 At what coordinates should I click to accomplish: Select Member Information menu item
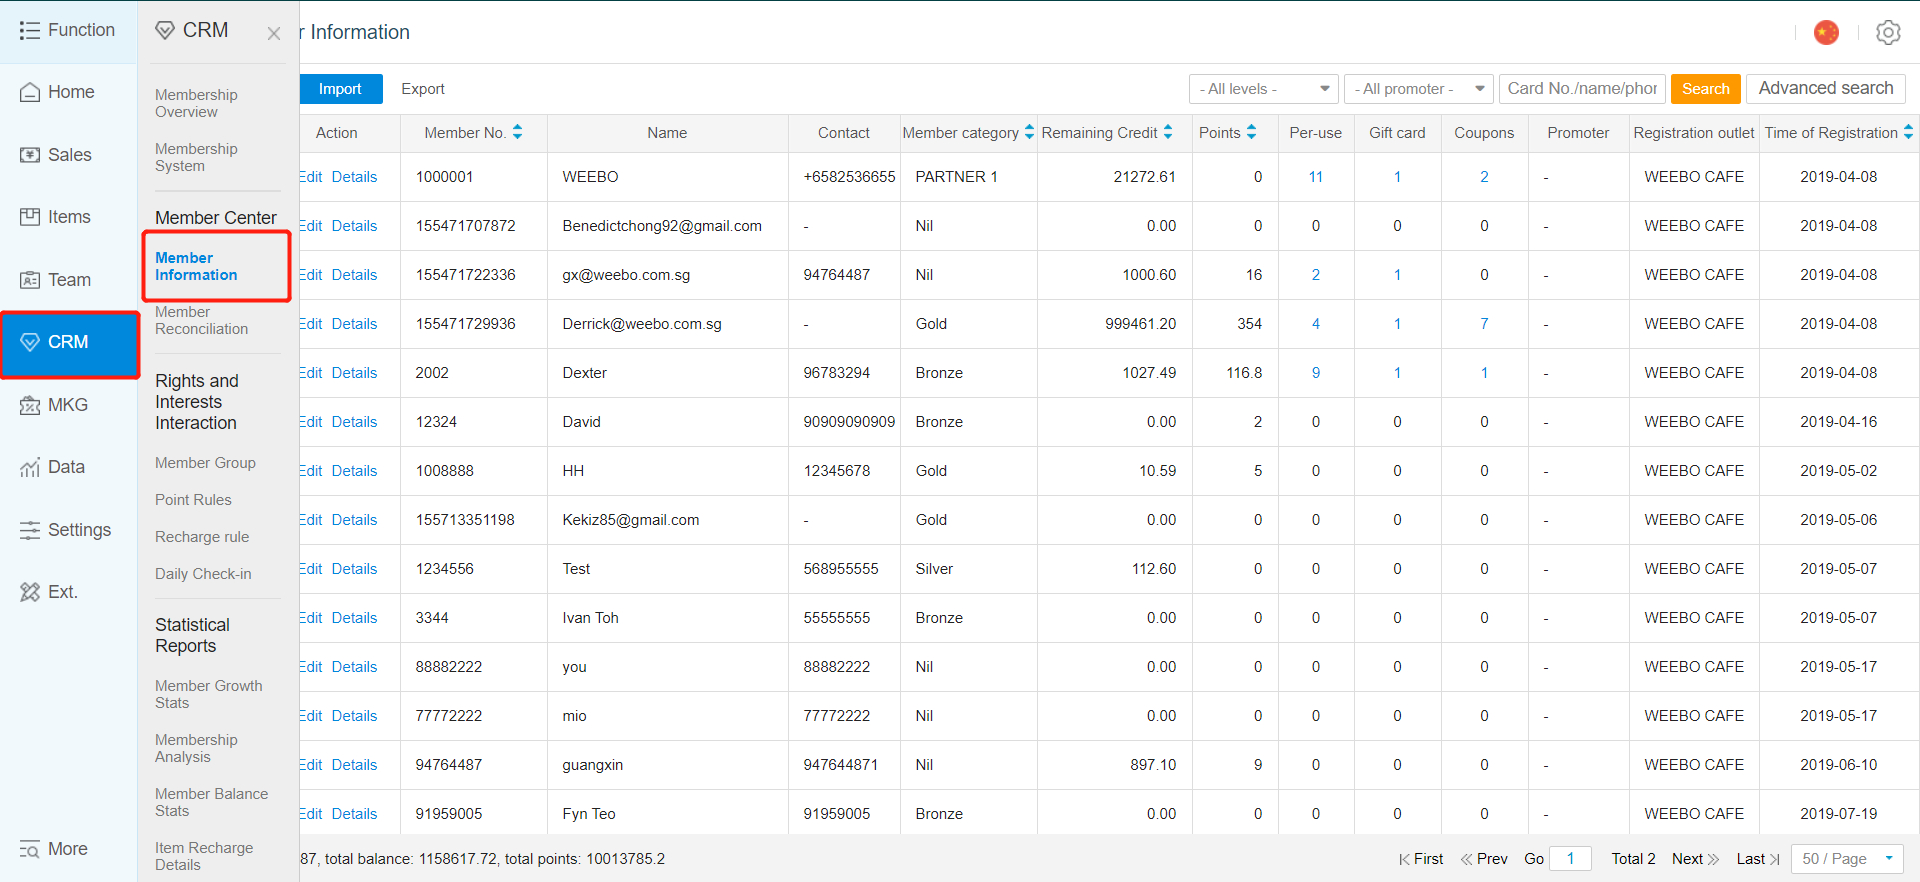pyautogui.click(x=196, y=266)
